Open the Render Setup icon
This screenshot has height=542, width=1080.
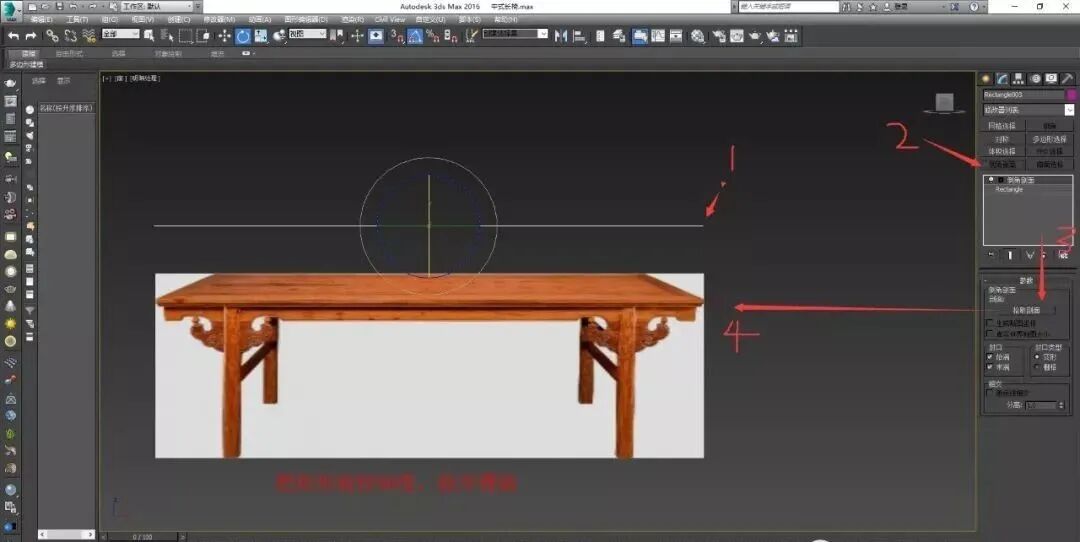(720, 36)
